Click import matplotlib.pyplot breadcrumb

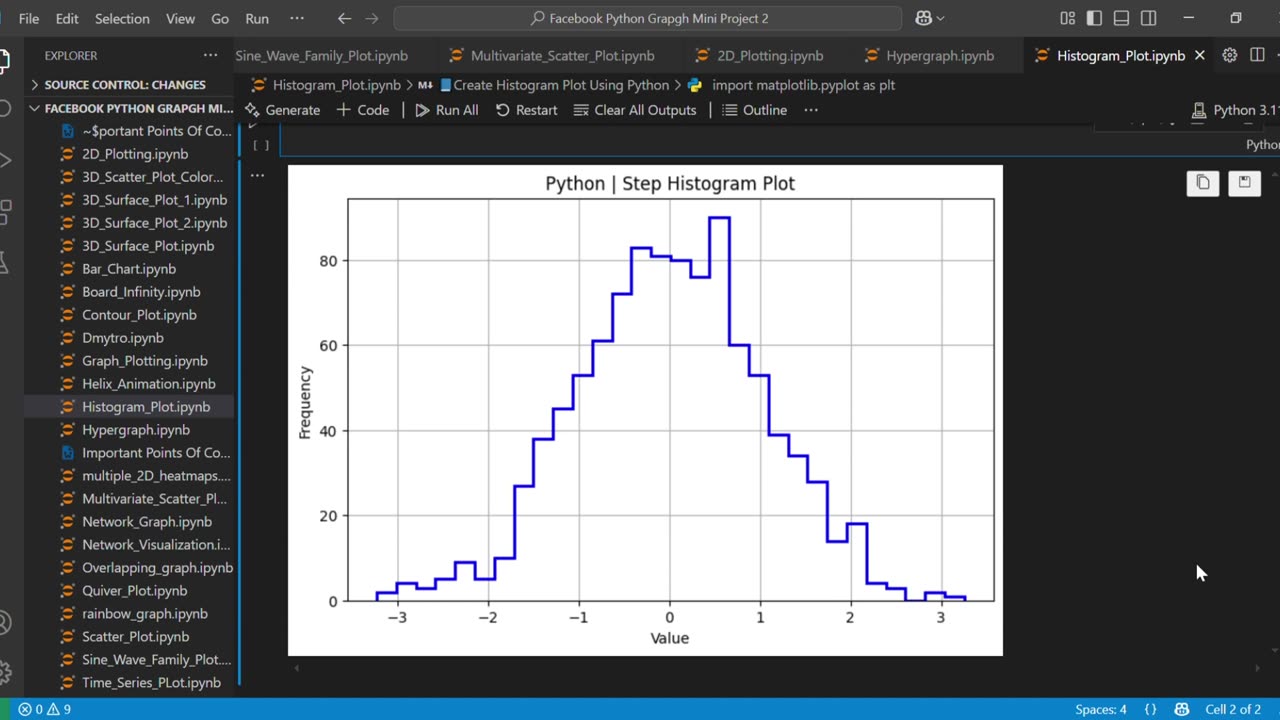(x=791, y=85)
